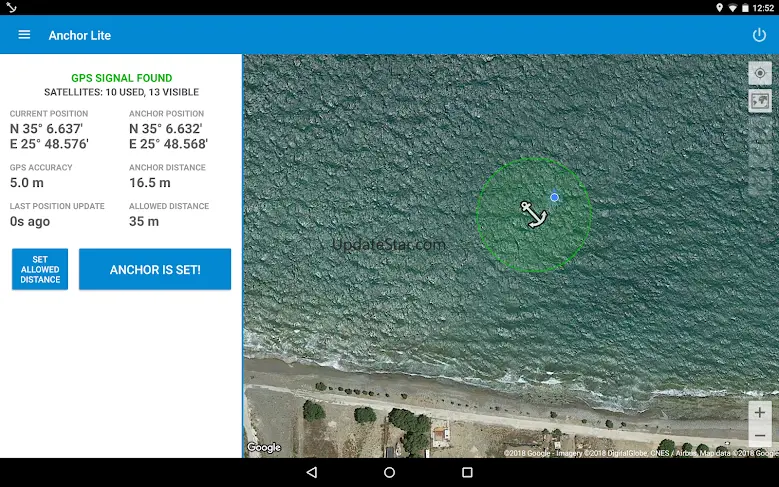The width and height of the screenshot is (779, 487).
Task: Center map on my location
Action: [x=760, y=74]
